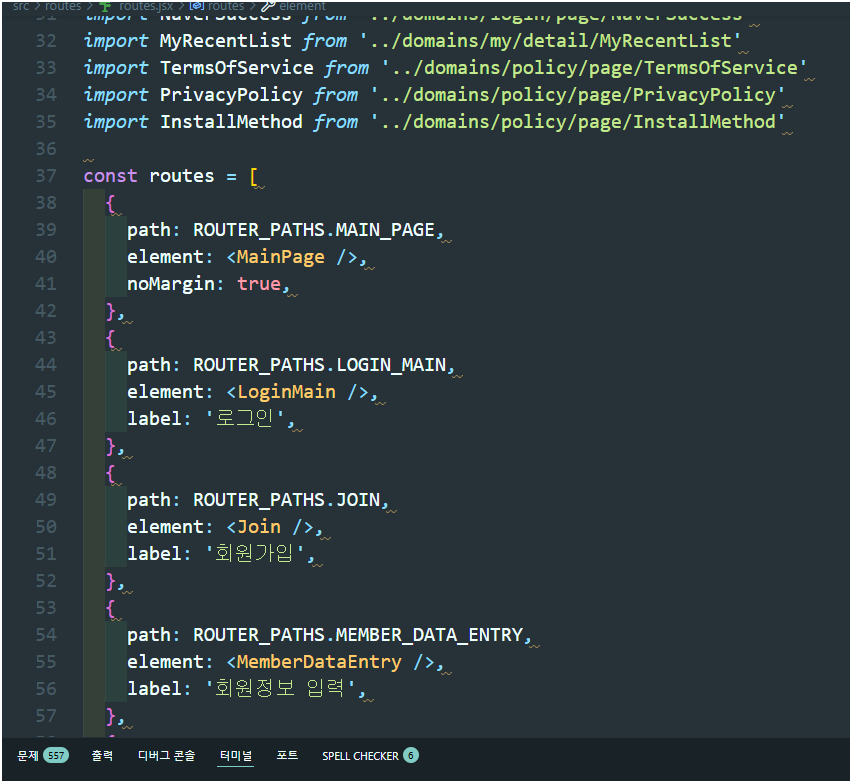Click the routes symbol breadcrumb after routes.jsx

point(226,6)
